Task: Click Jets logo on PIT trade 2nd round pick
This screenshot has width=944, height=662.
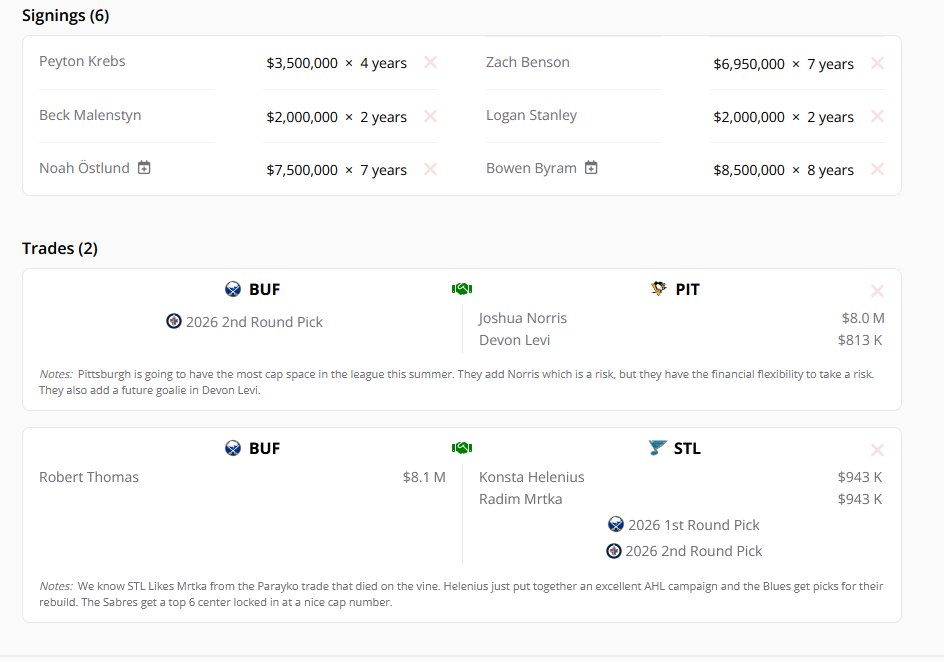Action: (x=173, y=321)
